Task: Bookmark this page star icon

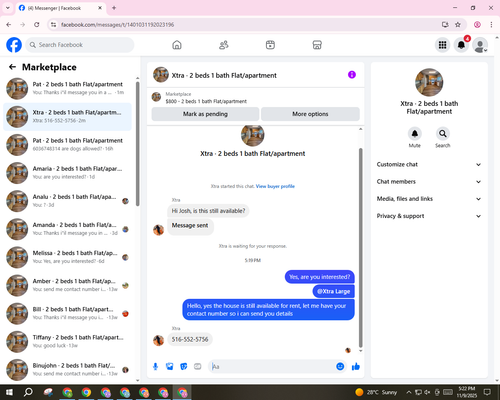Action: point(458,25)
